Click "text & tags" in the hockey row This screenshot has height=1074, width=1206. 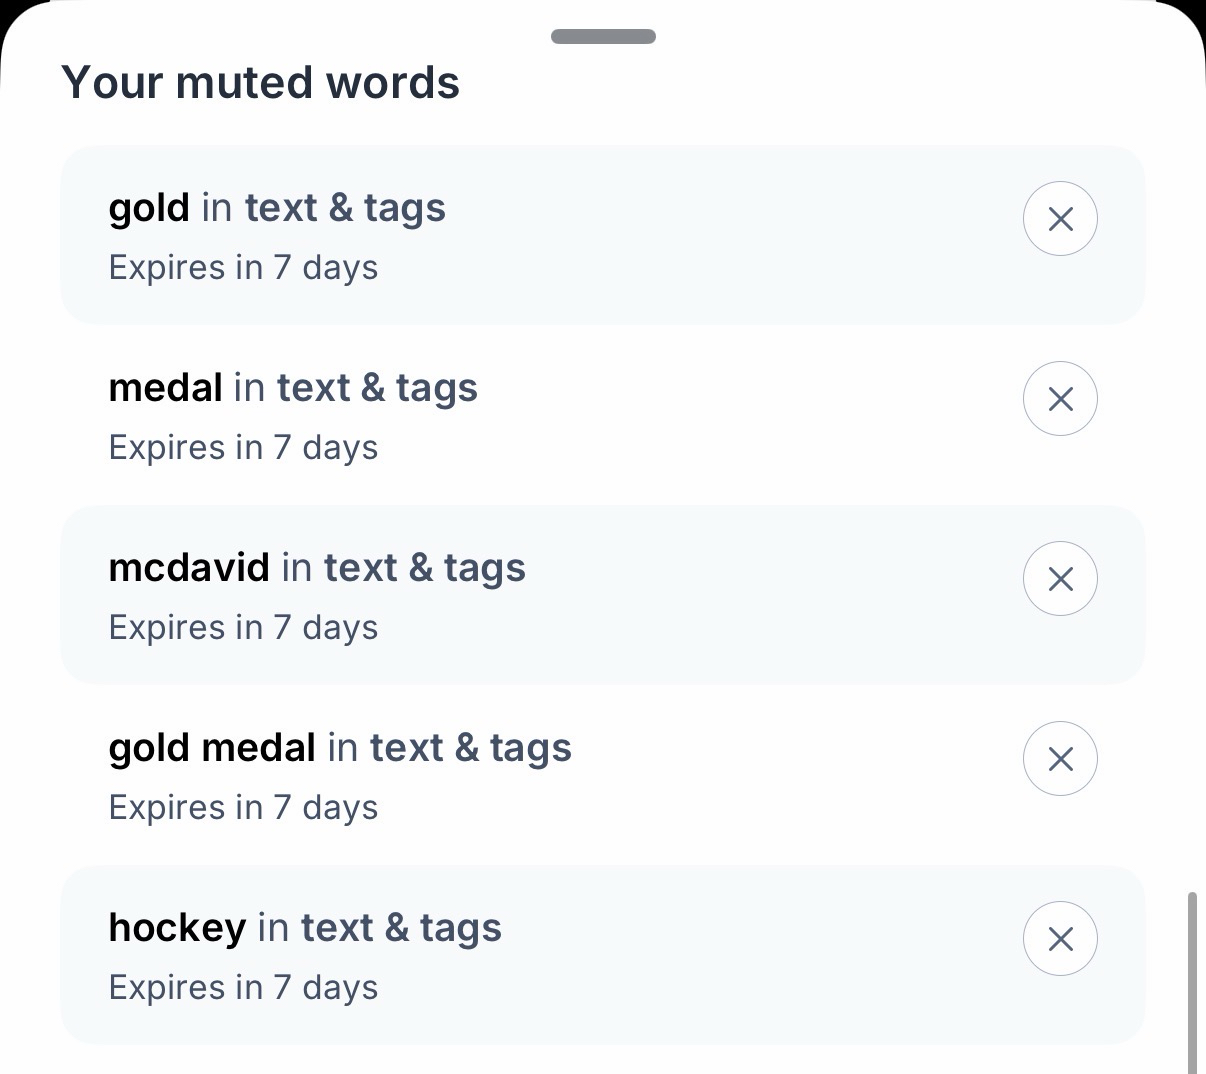401,928
